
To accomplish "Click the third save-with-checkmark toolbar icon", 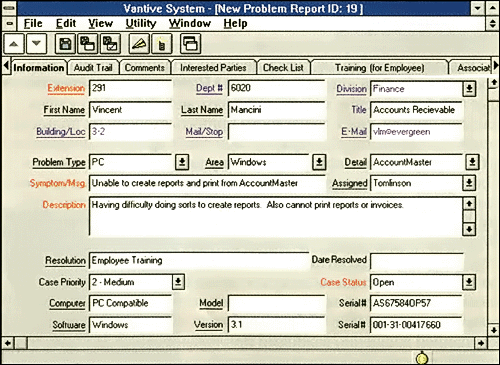I will coord(110,43).
